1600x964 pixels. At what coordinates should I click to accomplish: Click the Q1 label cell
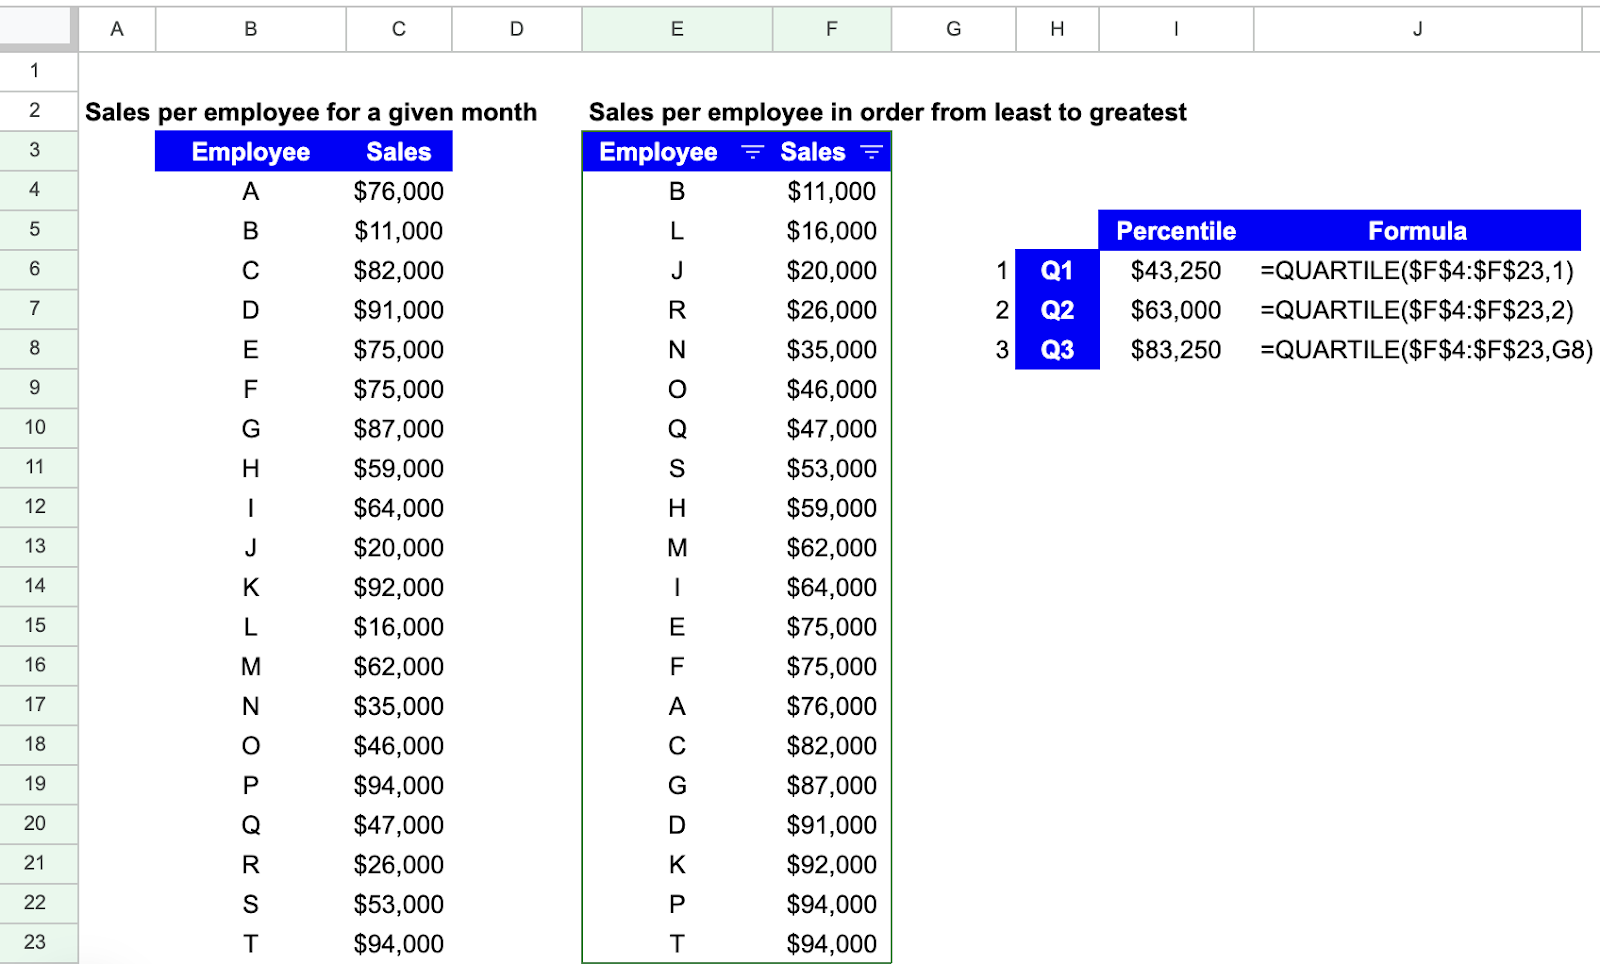click(x=1057, y=270)
